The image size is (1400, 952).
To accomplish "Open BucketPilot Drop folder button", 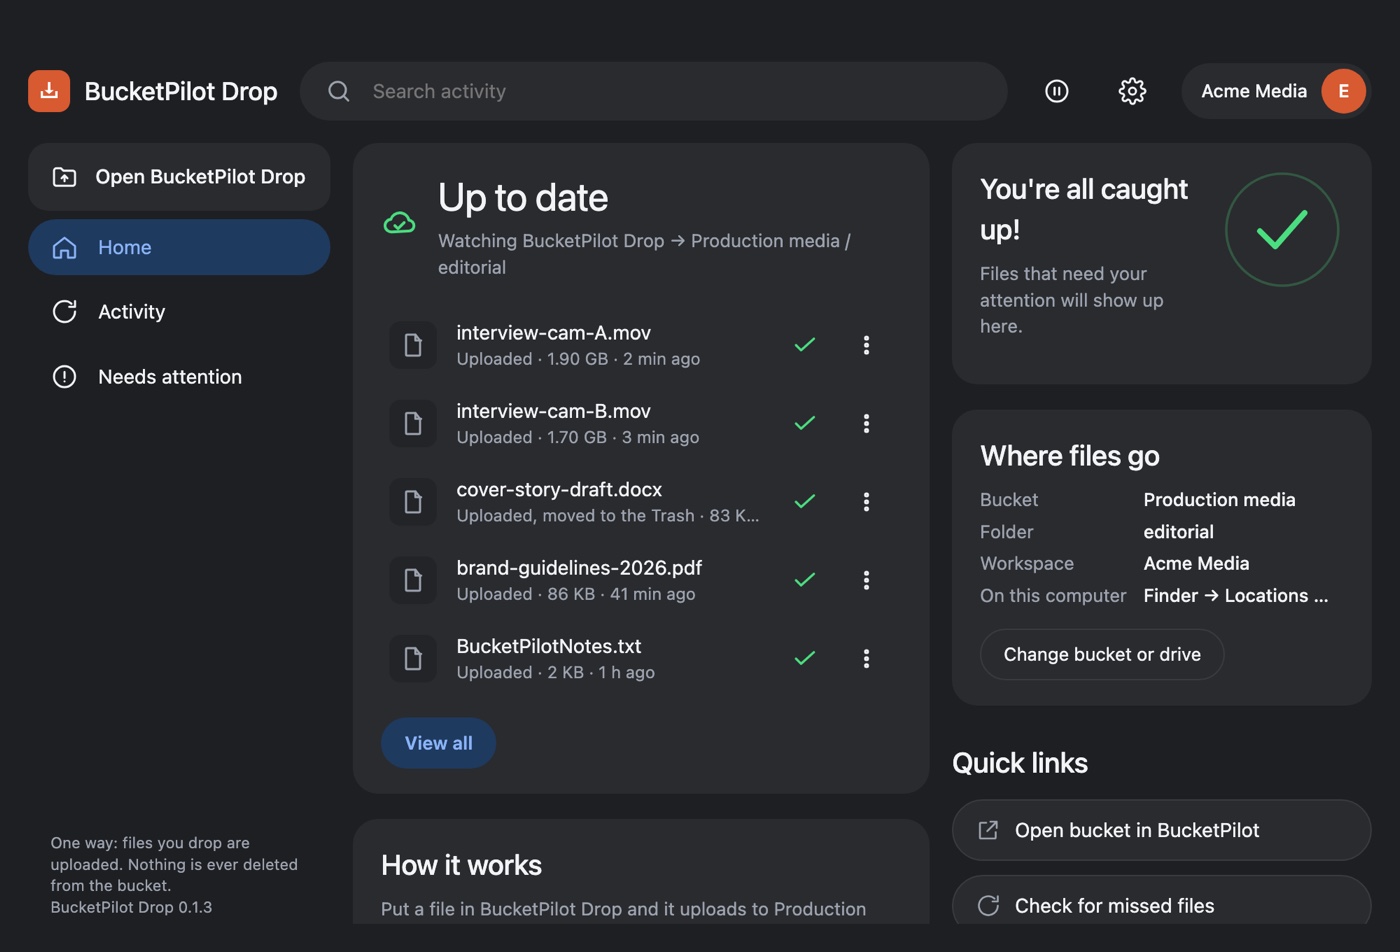I will 179,176.
